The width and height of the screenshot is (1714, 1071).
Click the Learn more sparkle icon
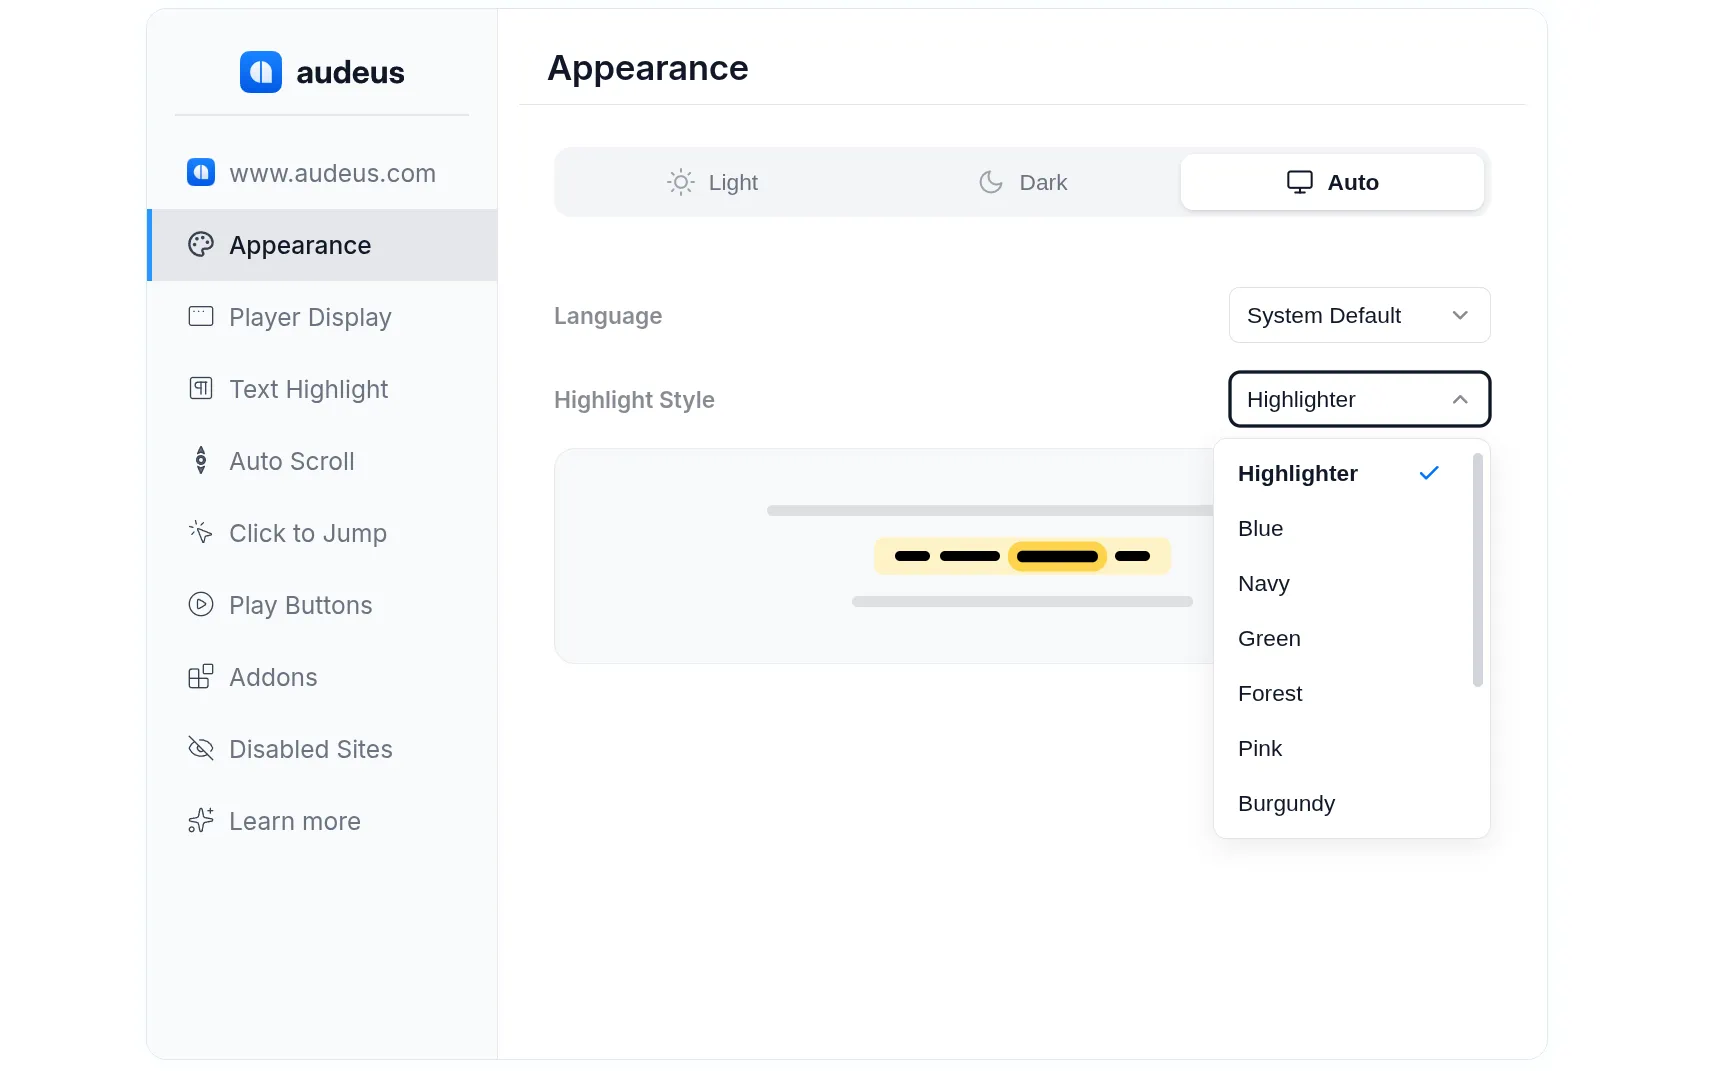[x=201, y=820]
